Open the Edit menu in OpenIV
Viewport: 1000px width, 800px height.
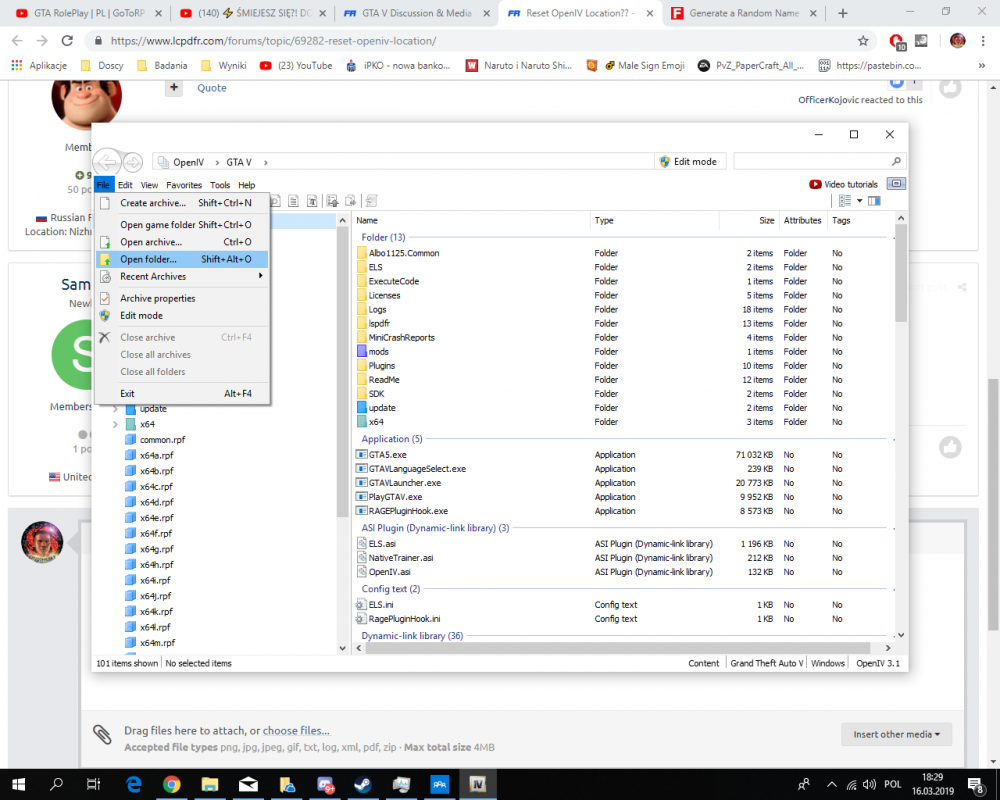point(125,185)
